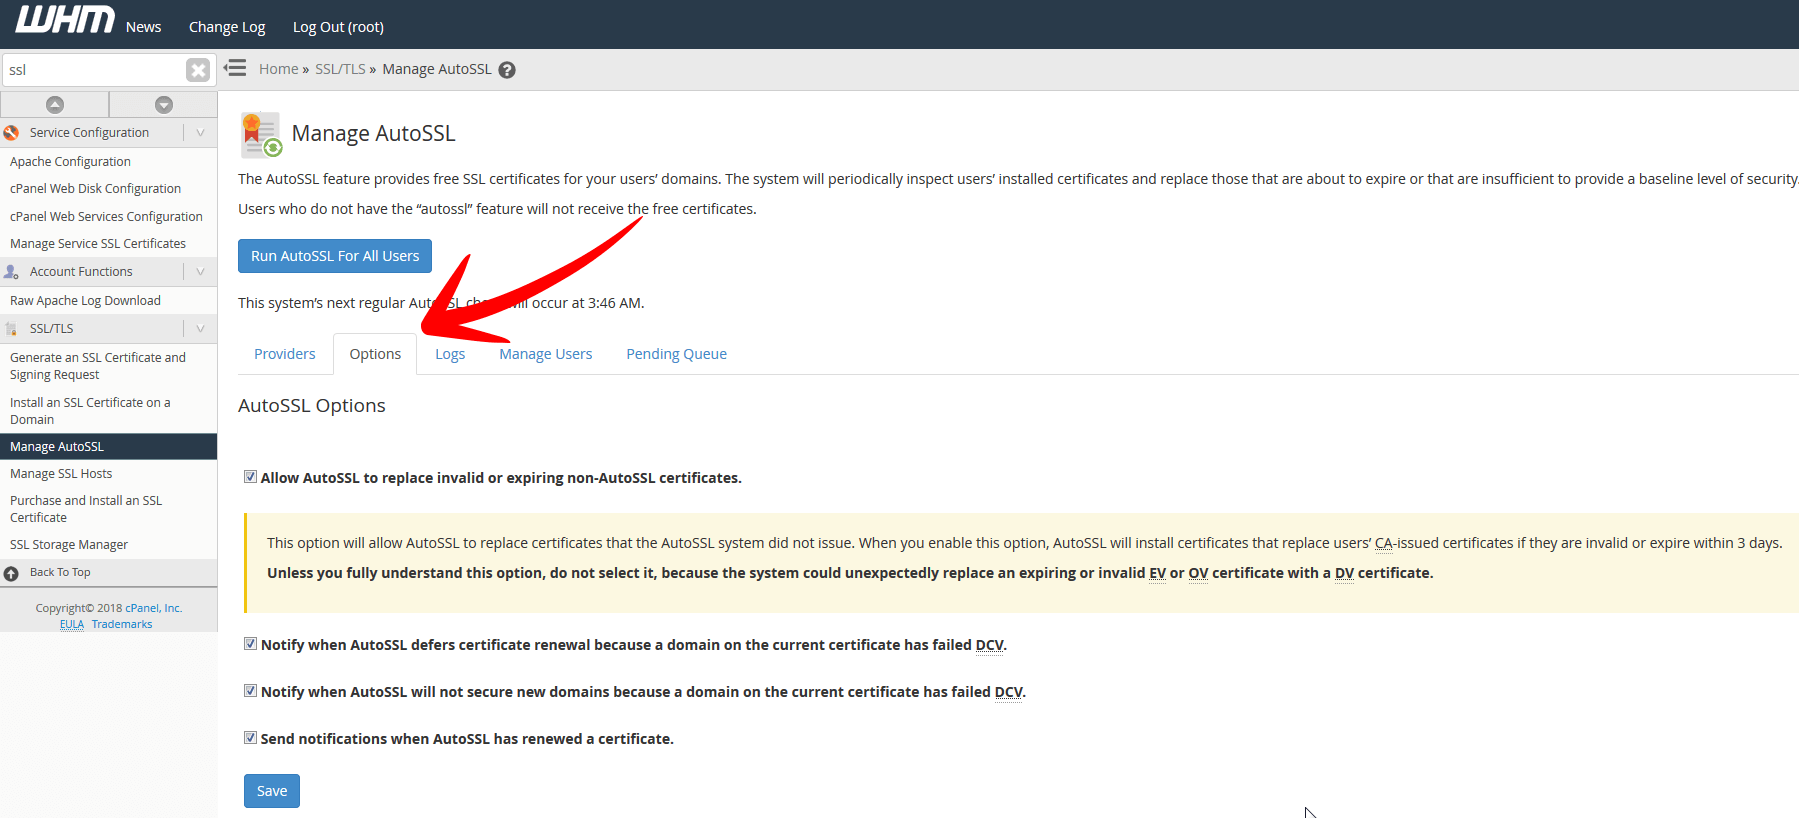Click the Service Configuration icon
1799x818 pixels.
pos(11,133)
